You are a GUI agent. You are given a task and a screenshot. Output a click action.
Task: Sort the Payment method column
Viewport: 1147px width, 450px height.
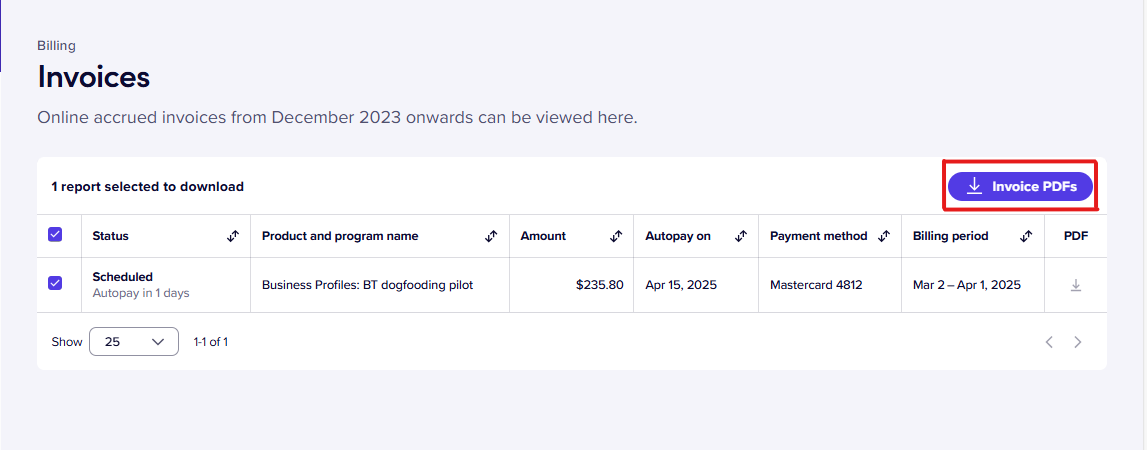(x=884, y=236)
